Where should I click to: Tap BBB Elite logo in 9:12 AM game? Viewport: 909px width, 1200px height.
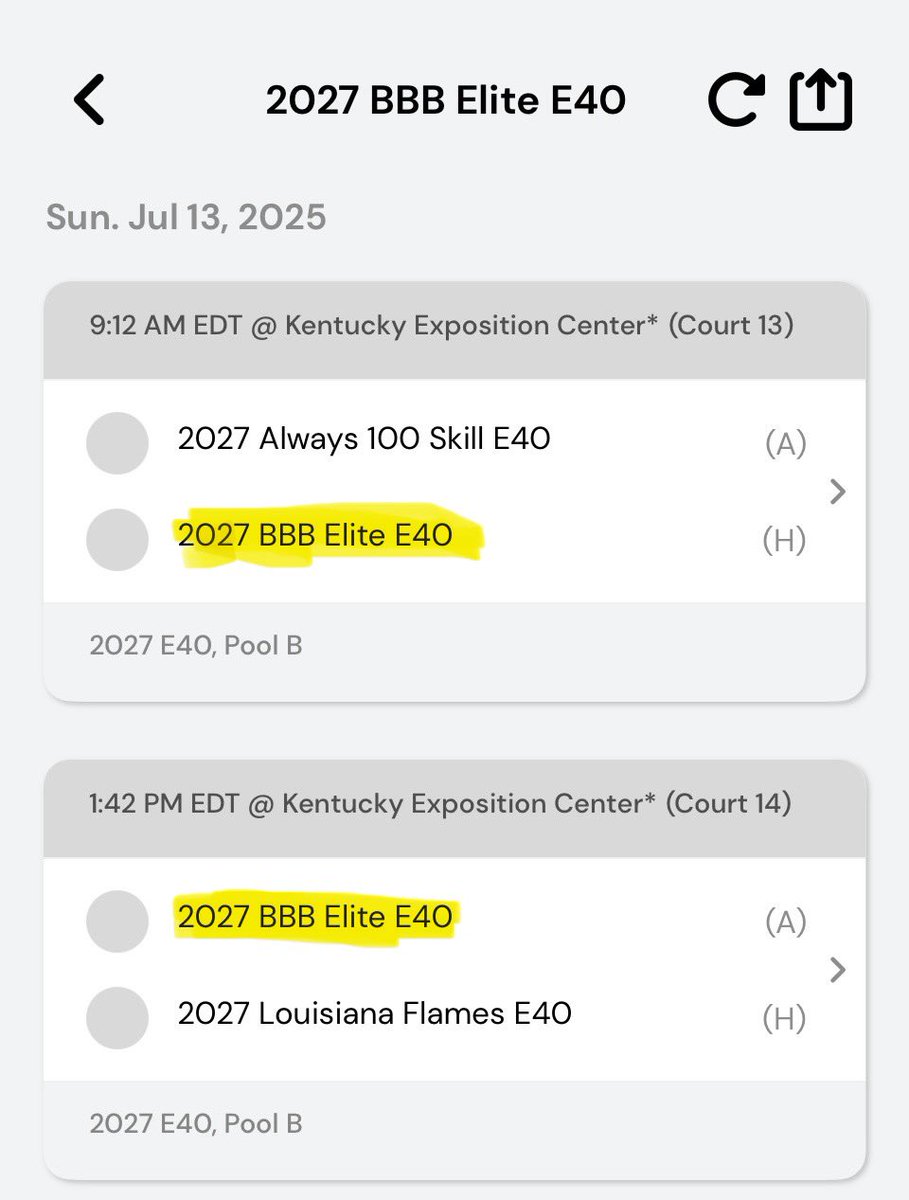(x=117, y=539)
